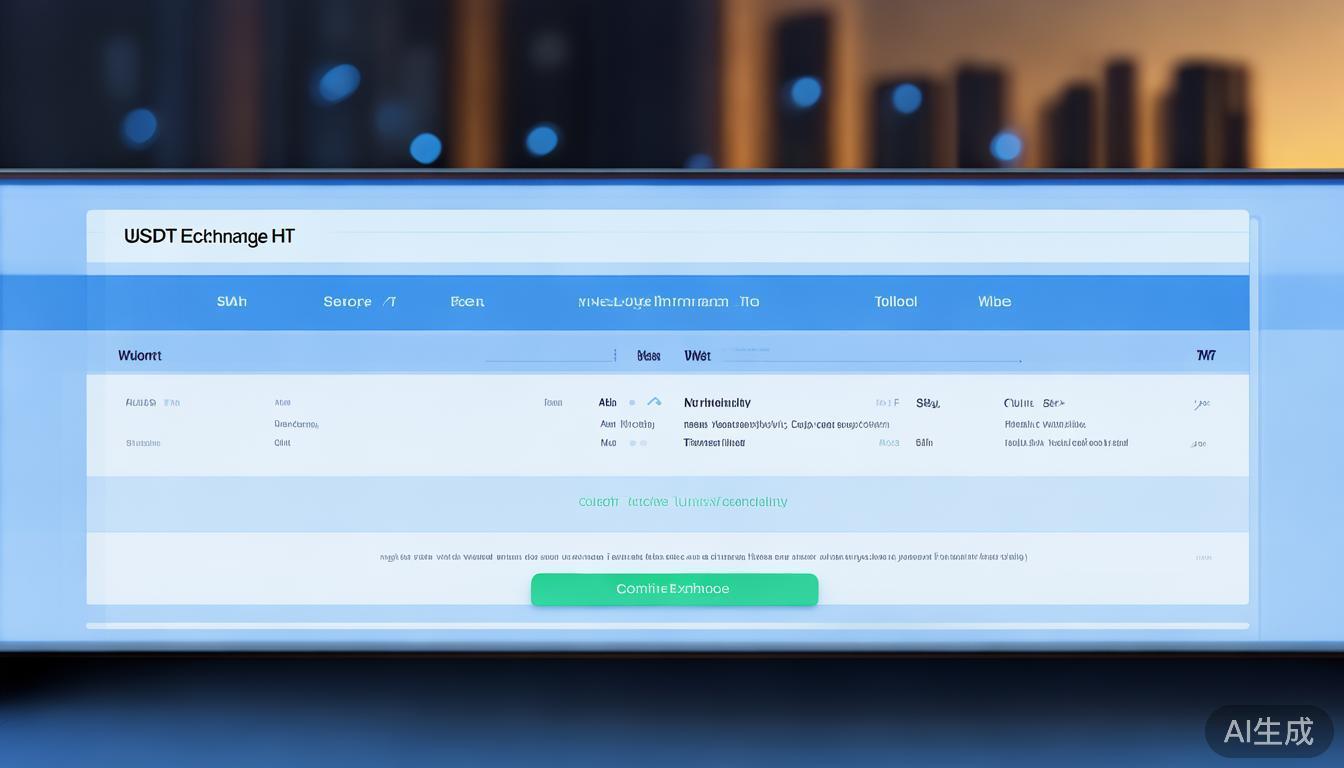Click the 'AI生成' watermark badge
Image resolution: width=1344 pixels, height=768 pixels.
(1268, 731)
